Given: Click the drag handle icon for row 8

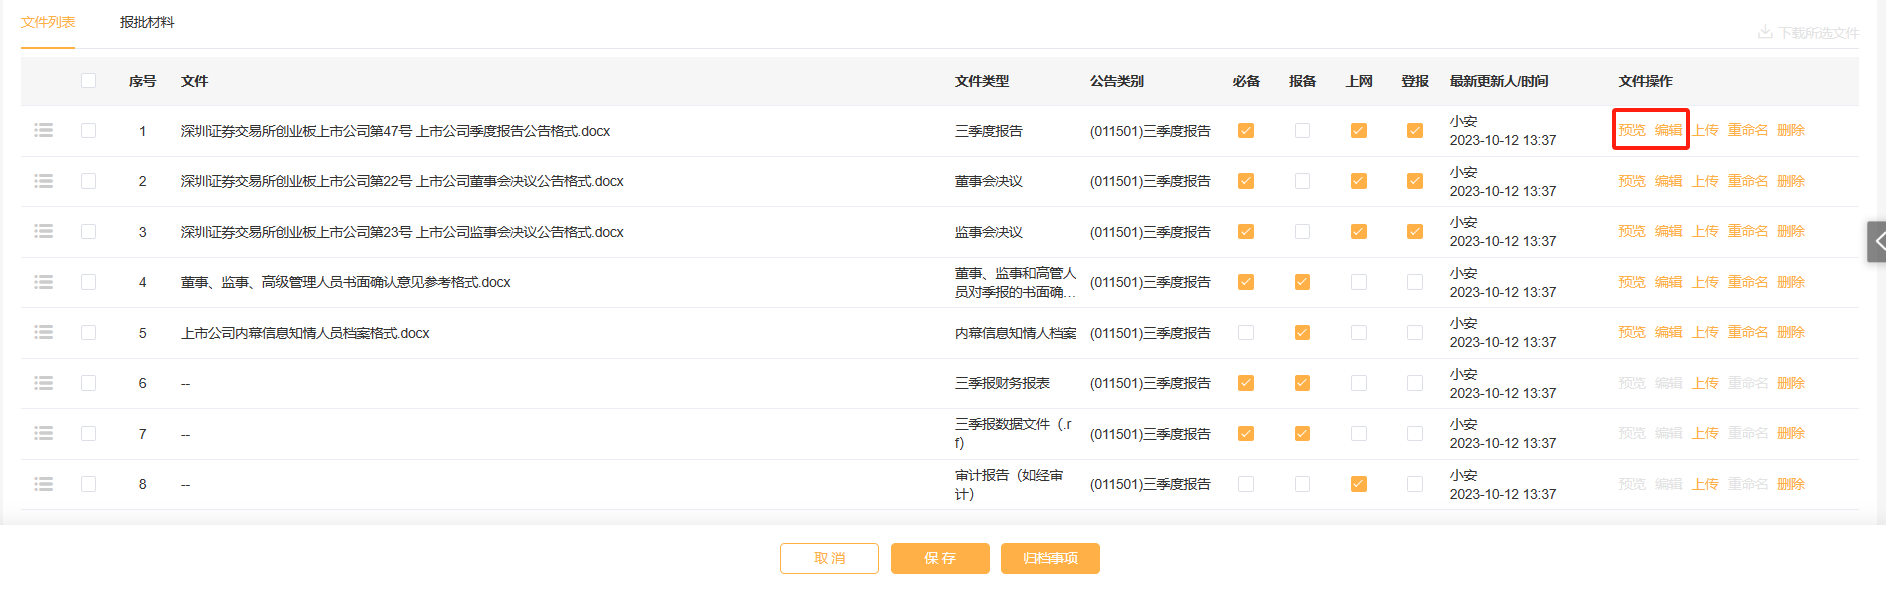Looking at the screenshot, I should pyautogui.click(x=43, y=484).
